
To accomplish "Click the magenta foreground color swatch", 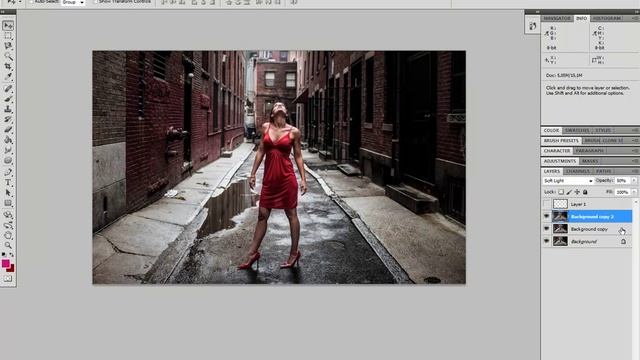I will pyautogui.click(x=5, y=264).
